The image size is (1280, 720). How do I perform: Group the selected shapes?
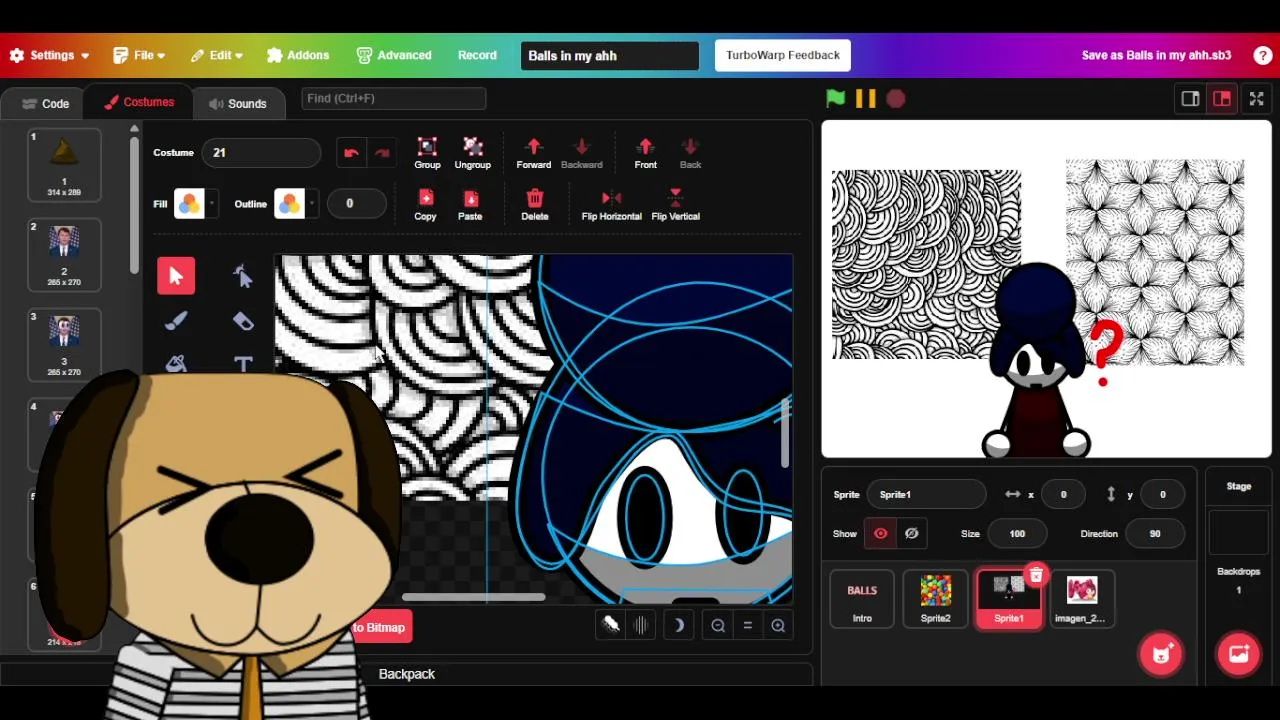[427, 153]
